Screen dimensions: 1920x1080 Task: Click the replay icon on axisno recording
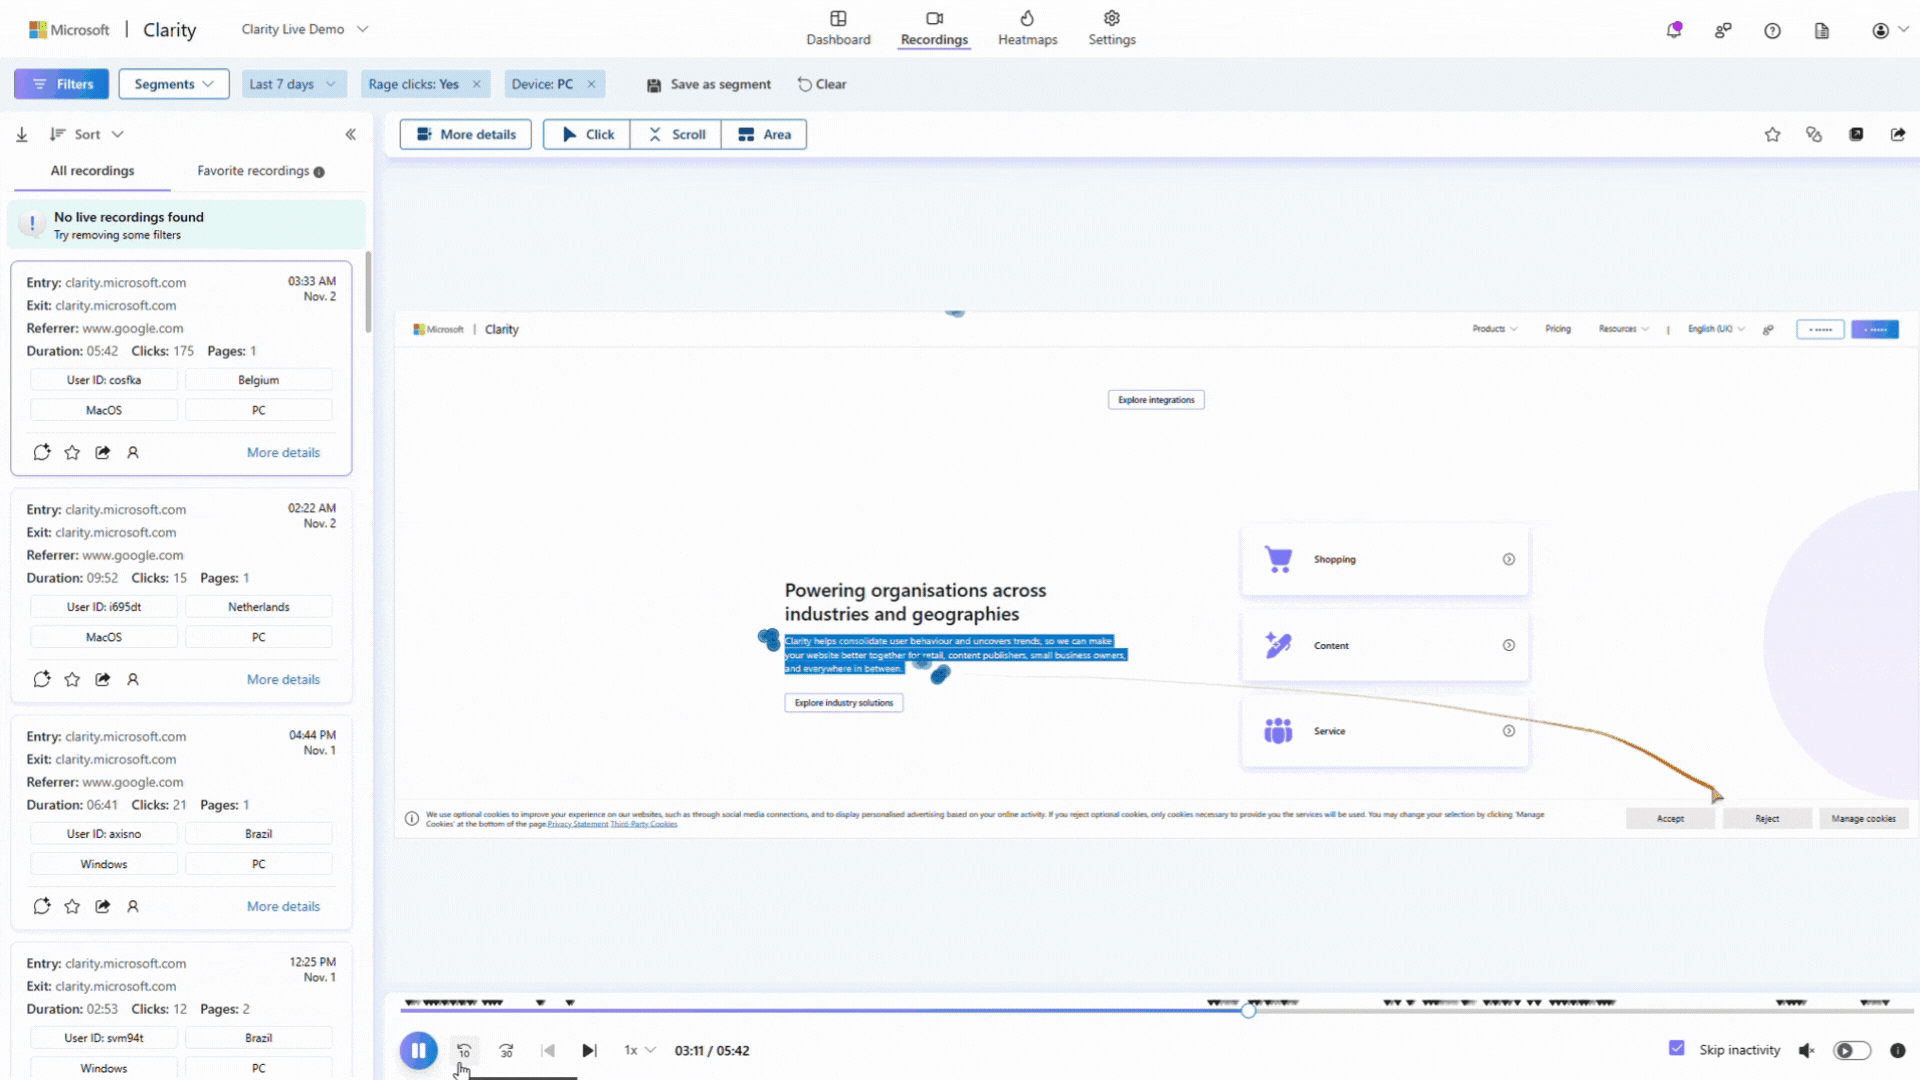click(x=42, y=906)
